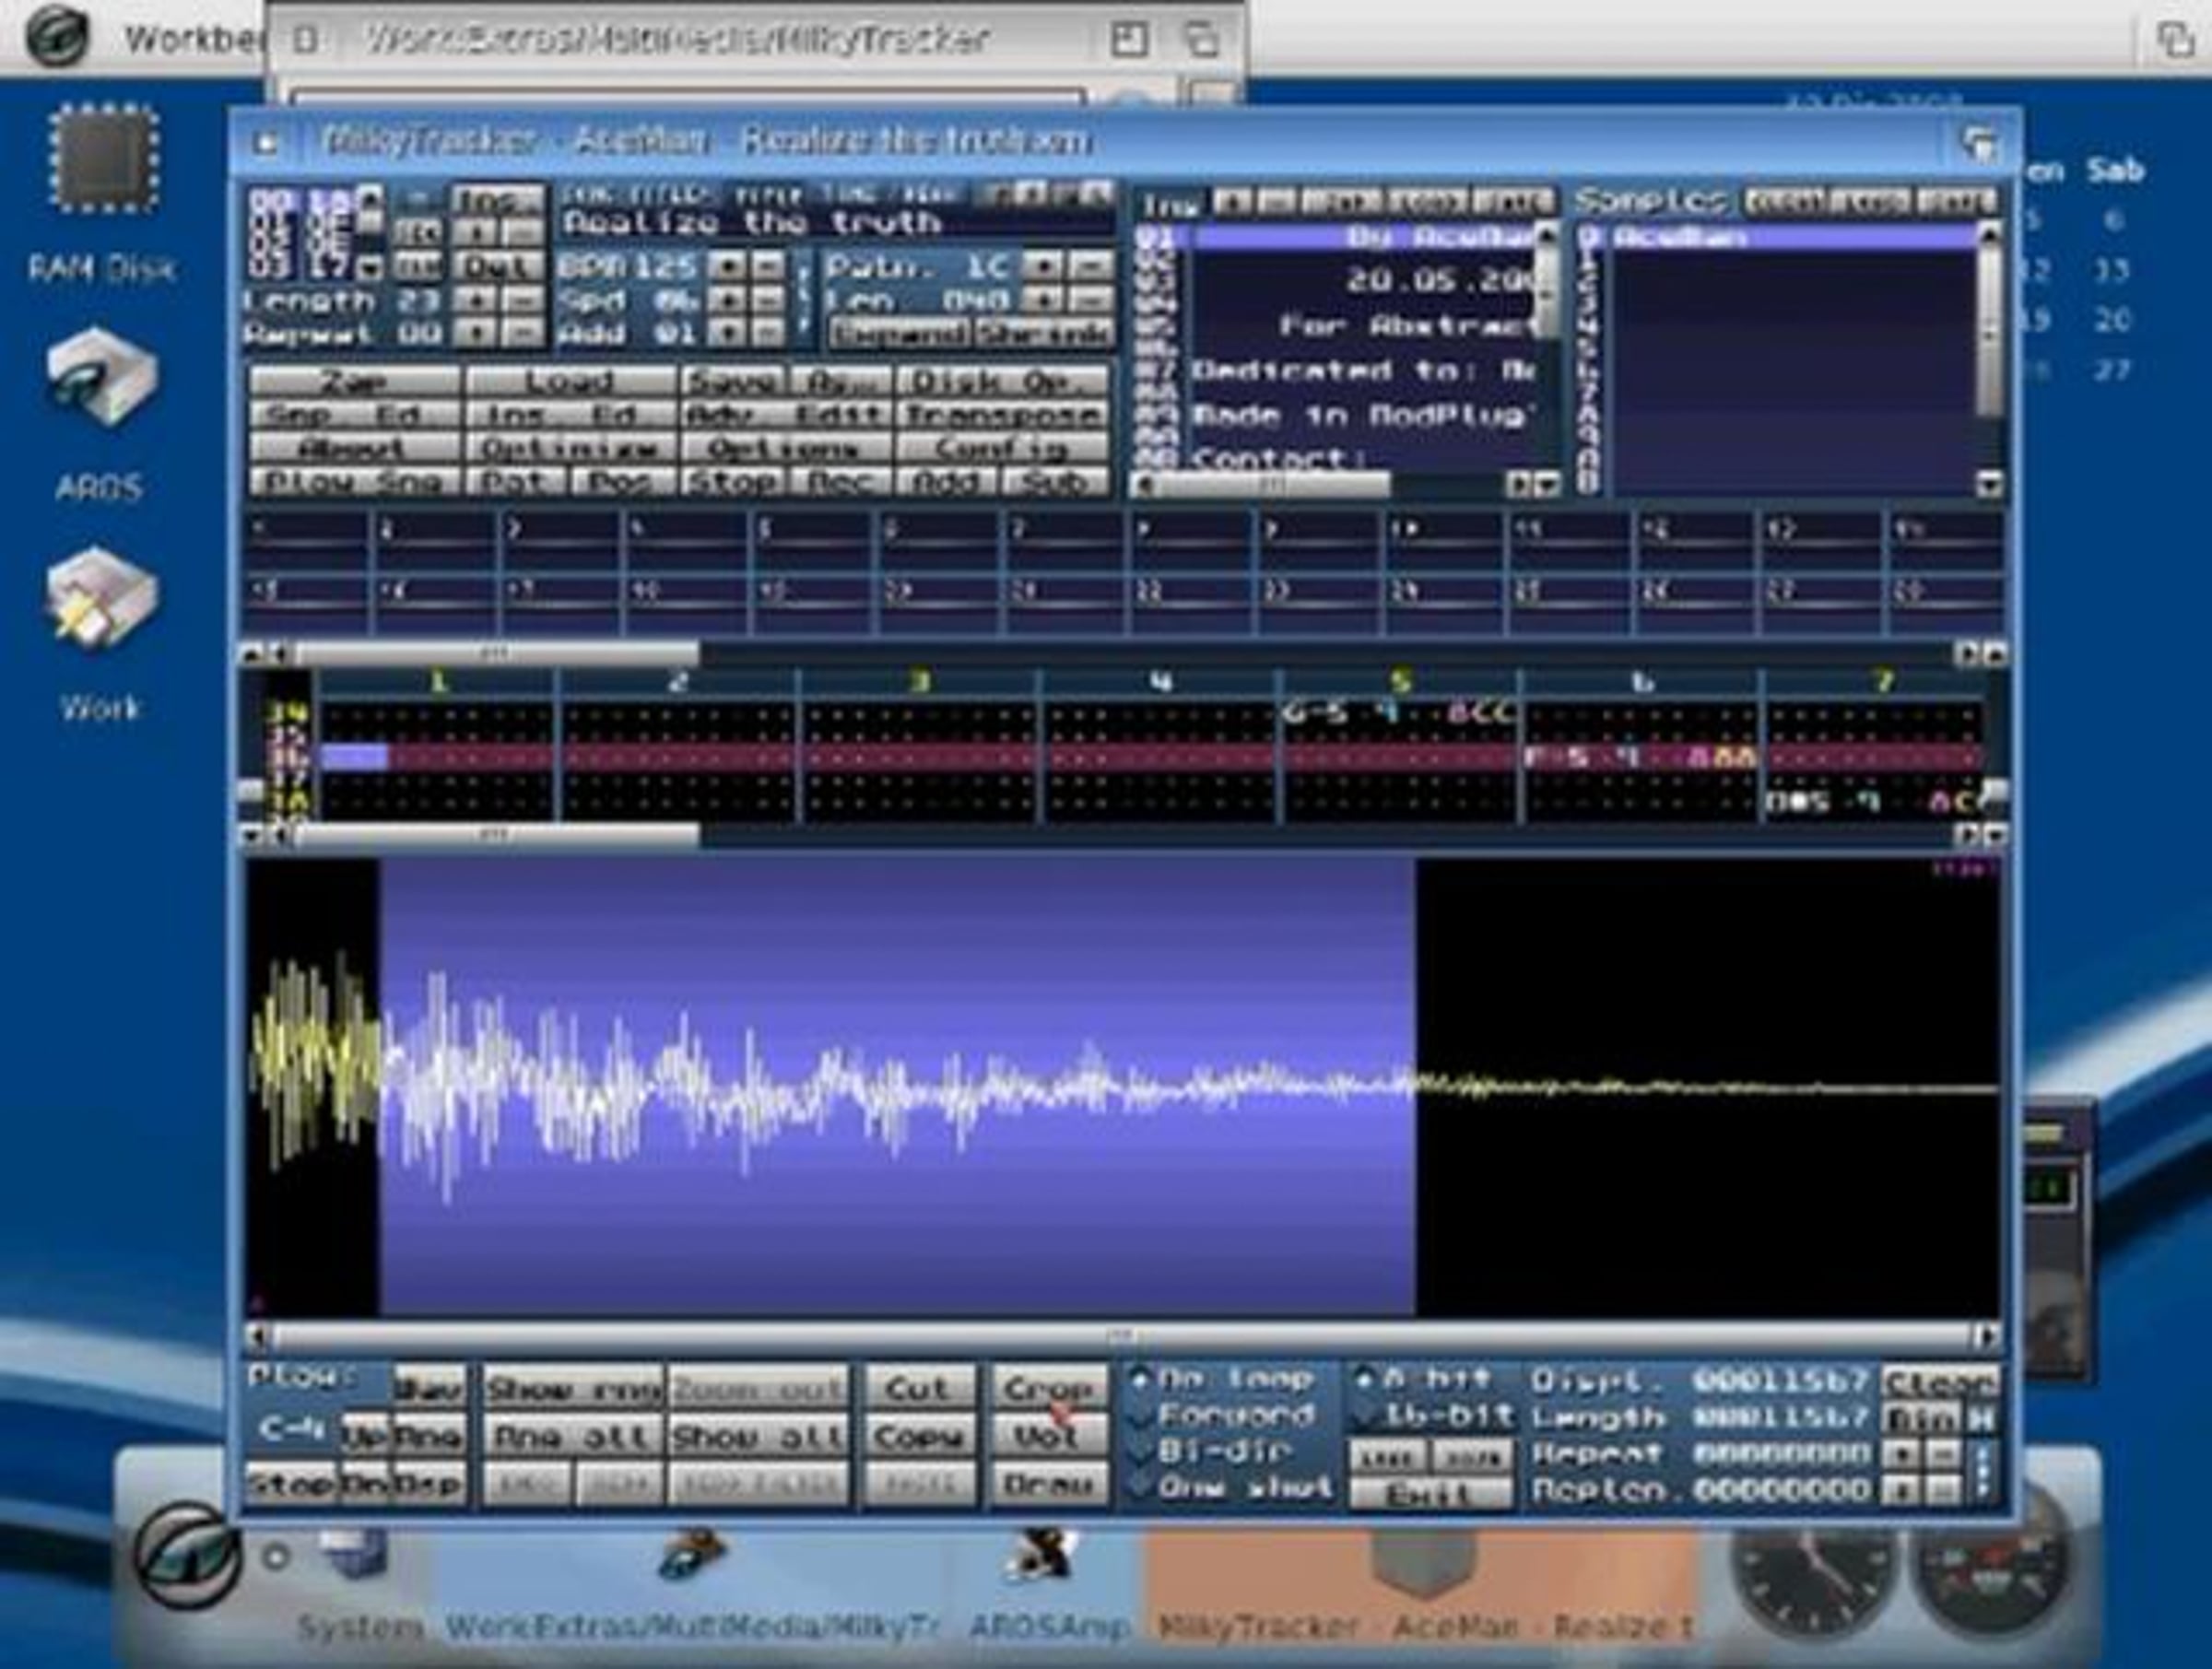Open the Ins. Ed. instrument editor

tap(571, 415)
